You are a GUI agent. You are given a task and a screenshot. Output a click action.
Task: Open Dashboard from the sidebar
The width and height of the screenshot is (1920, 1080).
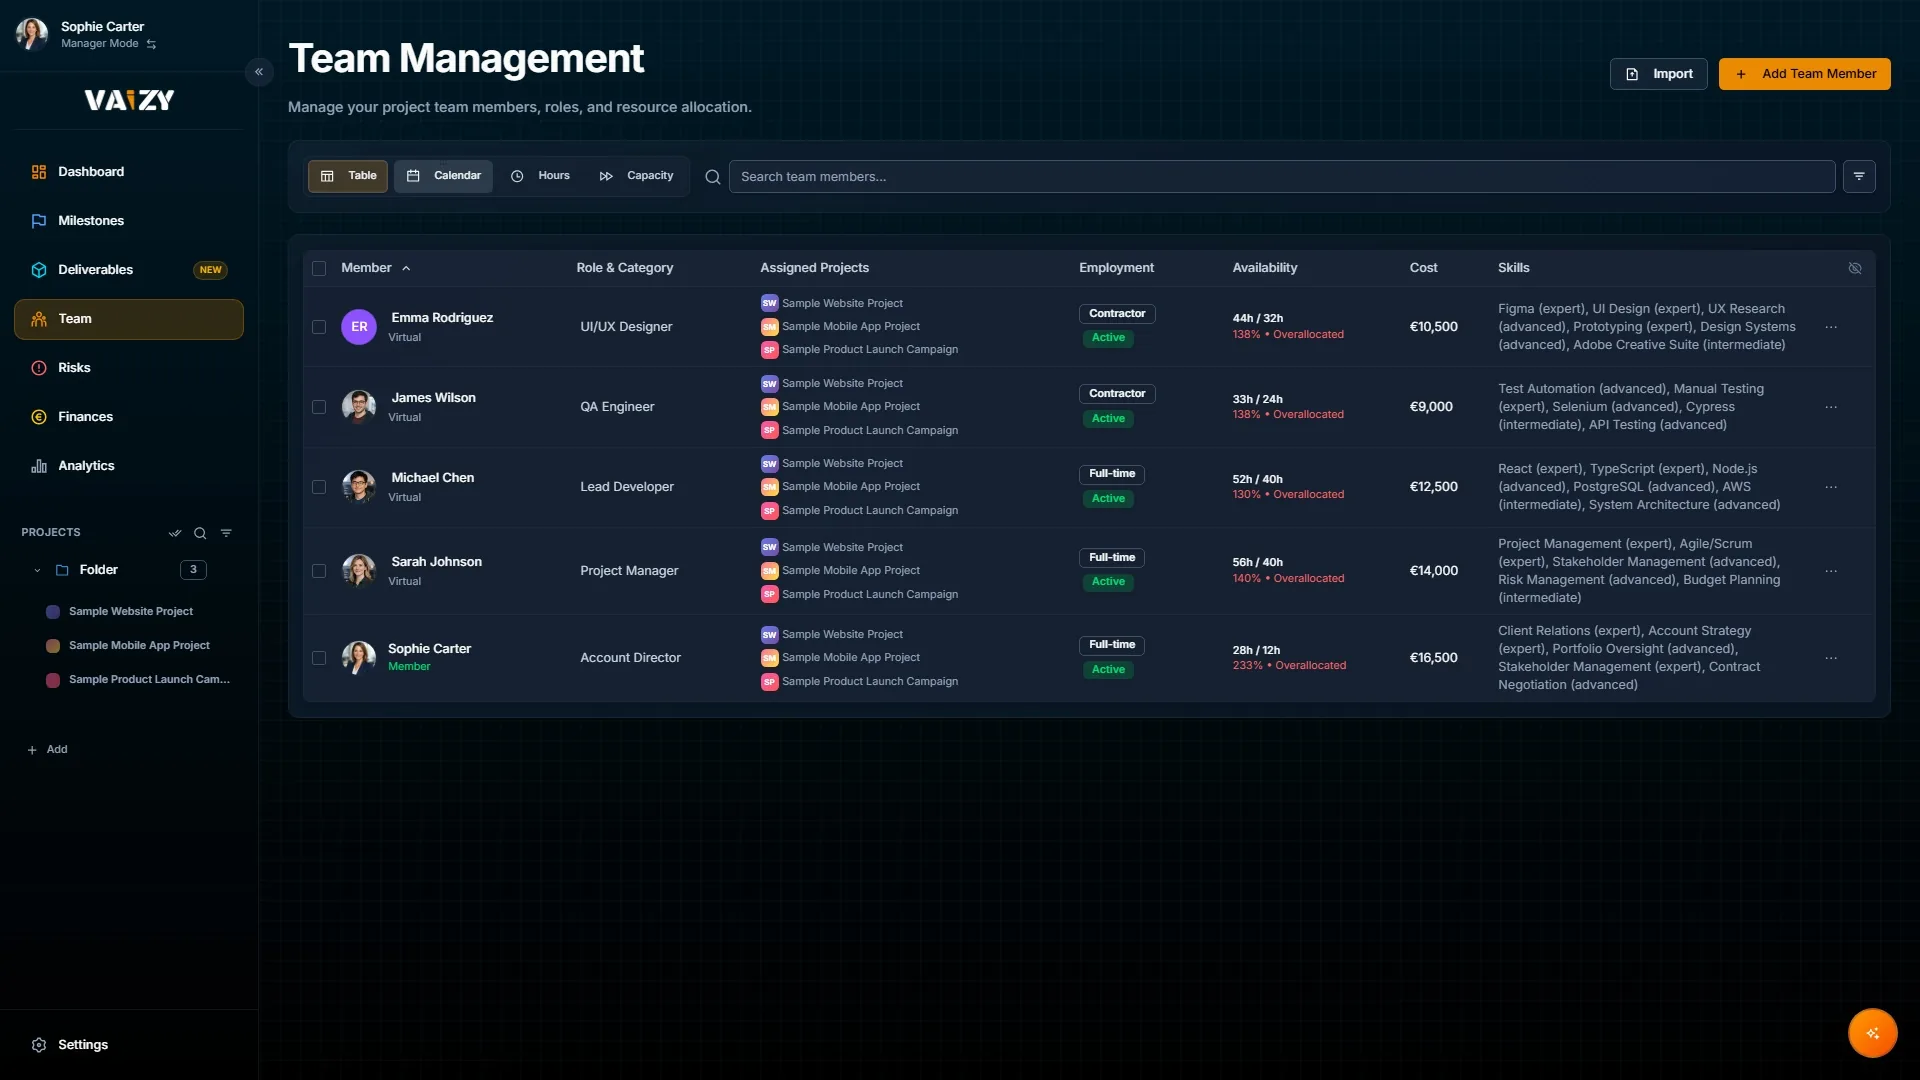click(x=129, y=172)
